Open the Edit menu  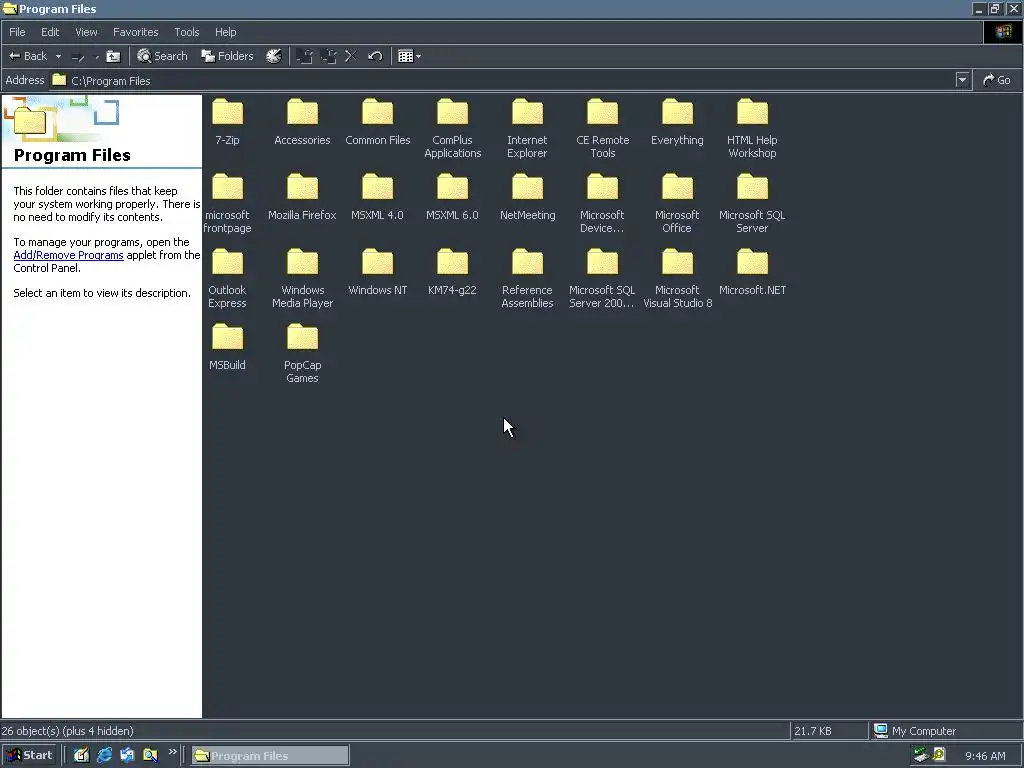pyautogui.click(x=50, y=32)
